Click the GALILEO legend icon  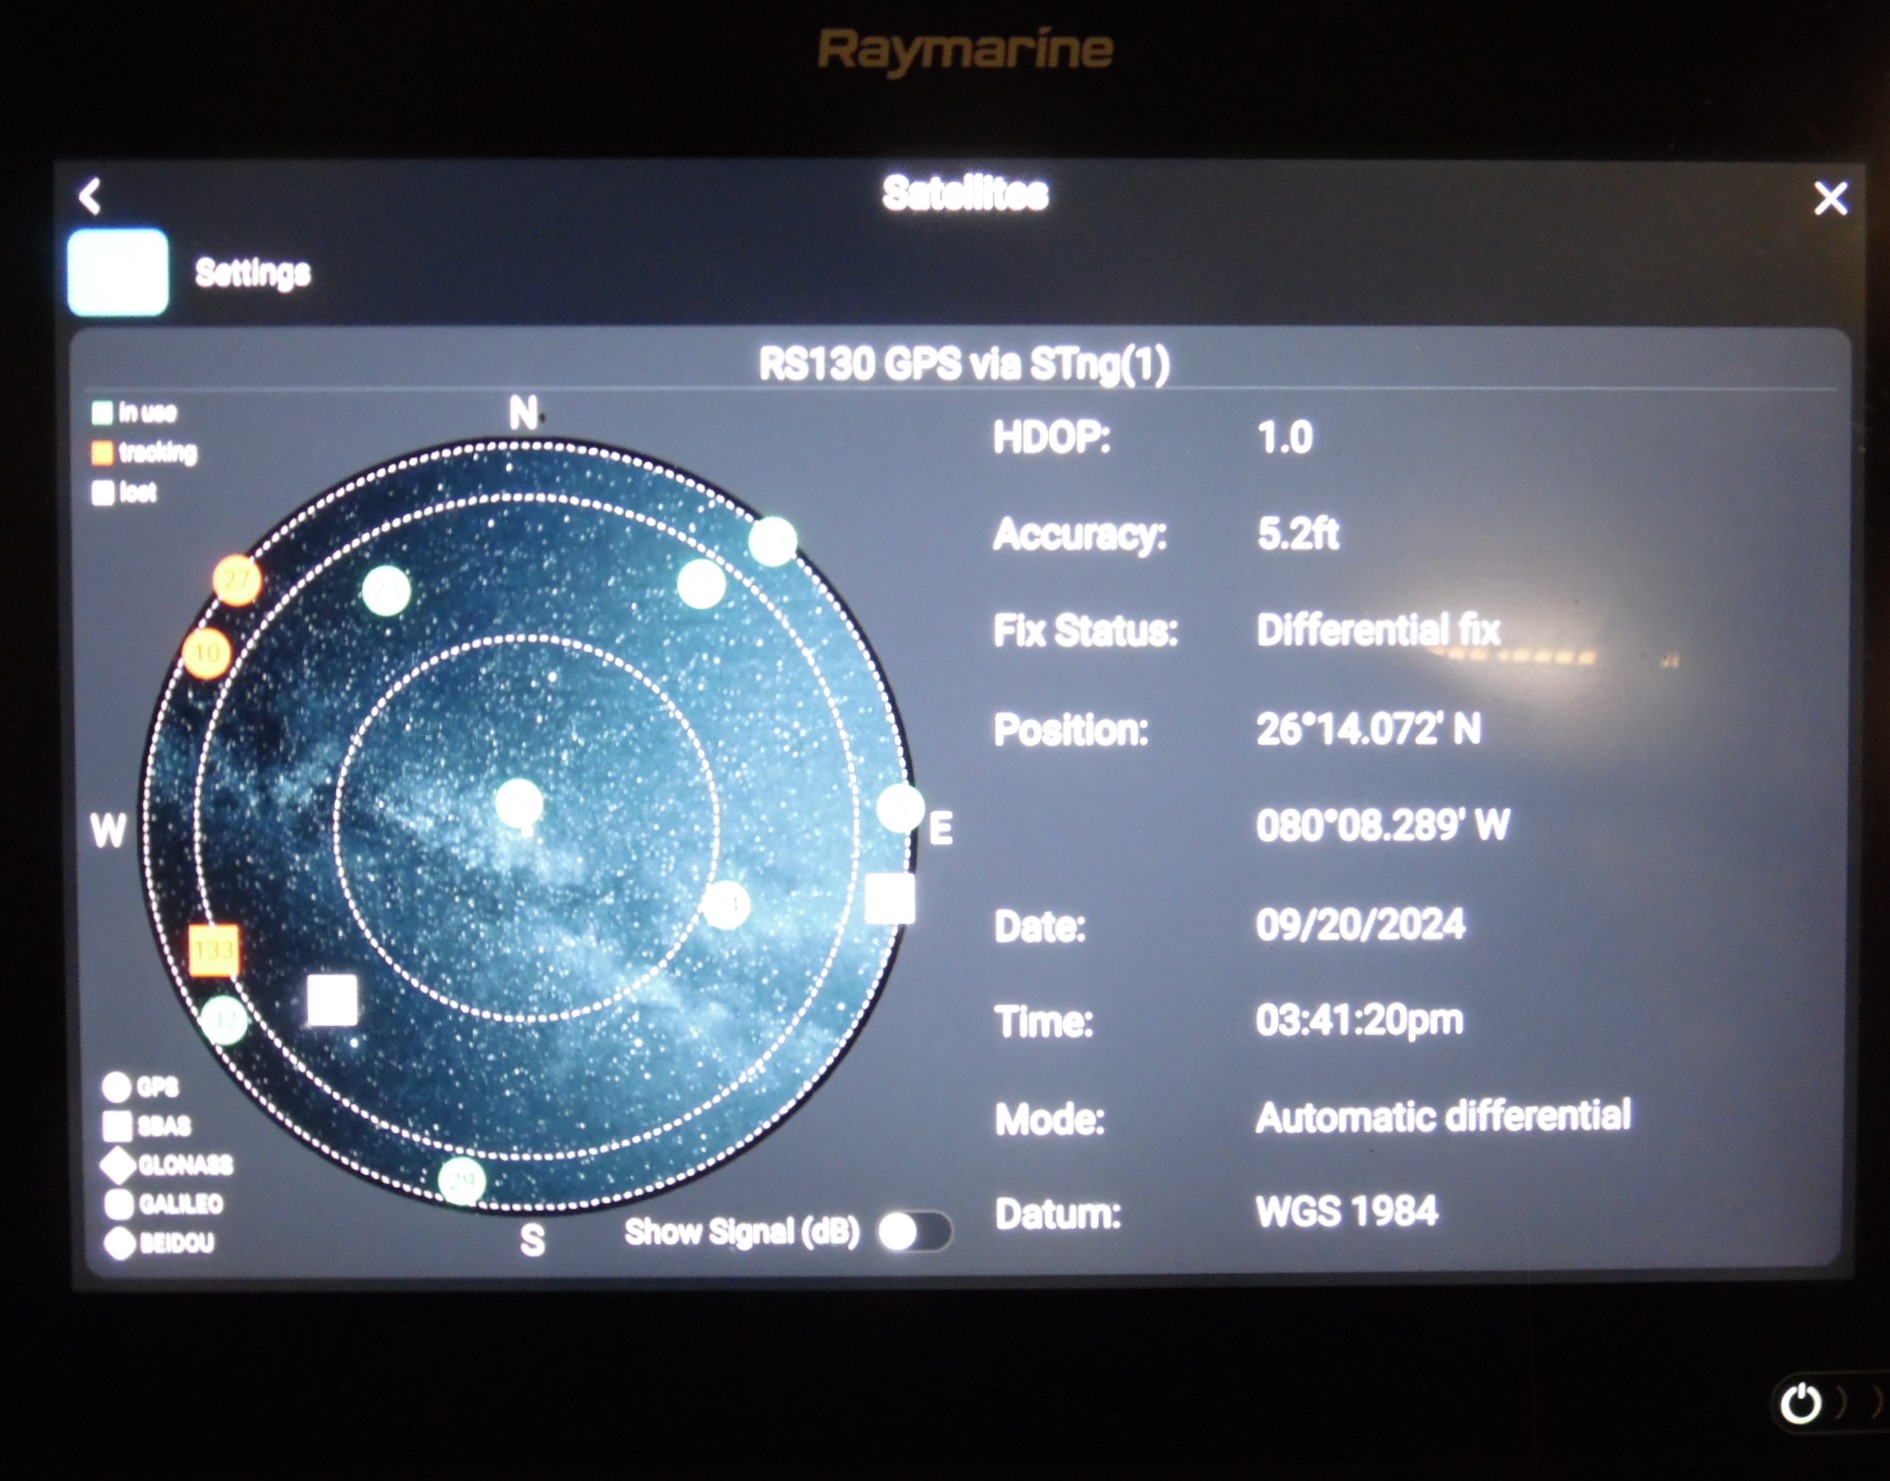pos(119,1203)
